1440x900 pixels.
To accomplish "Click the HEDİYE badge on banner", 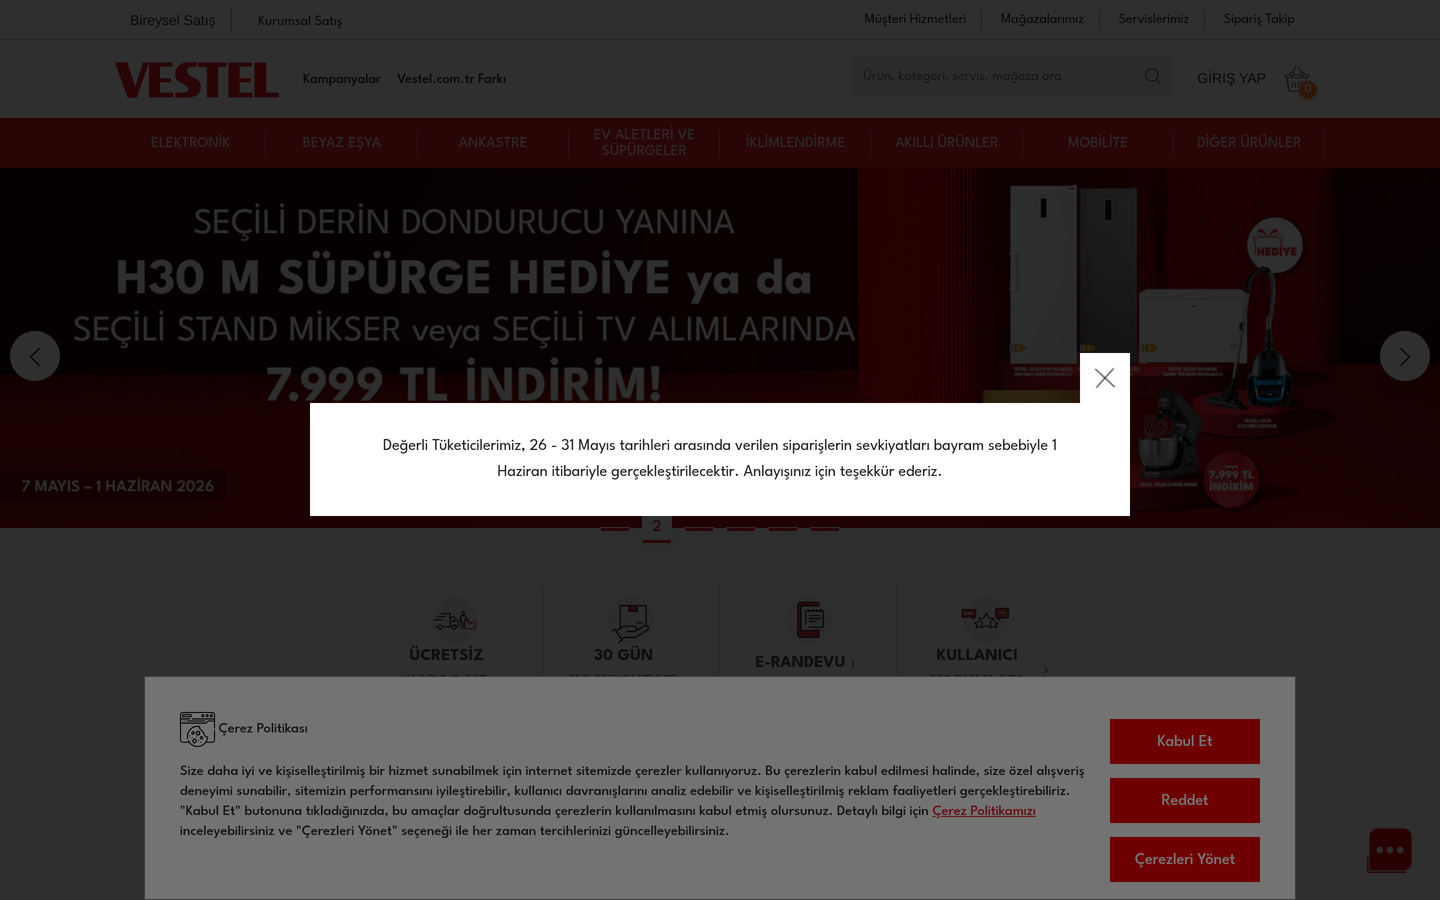I will (x=1276, y=246).
